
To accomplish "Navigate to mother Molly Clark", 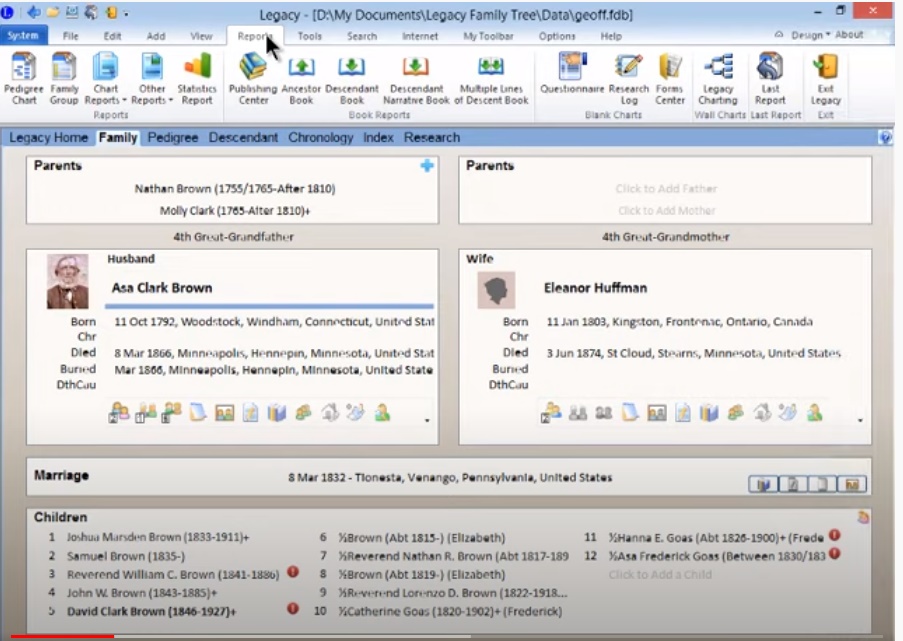I will pyautogui.click(x=235, y=211).
